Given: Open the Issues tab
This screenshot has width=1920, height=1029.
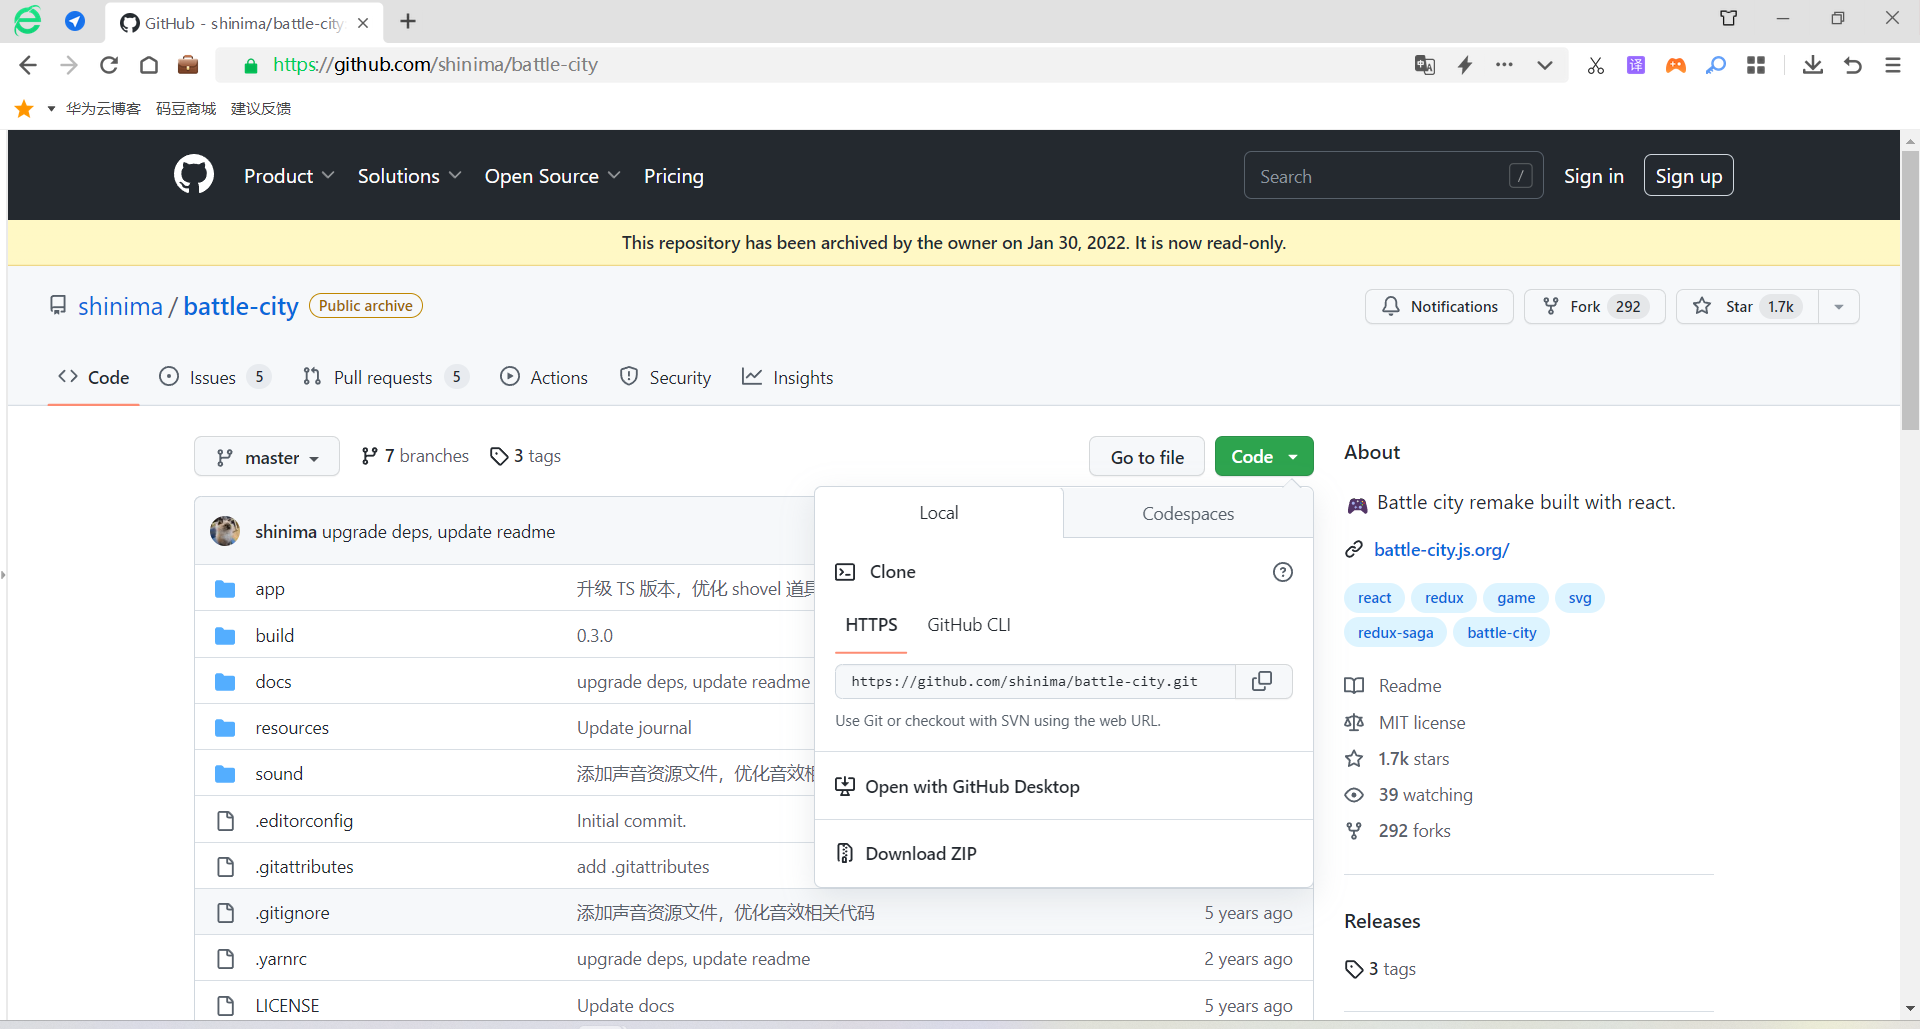Looking at the screenshot, I should point(215,377).
